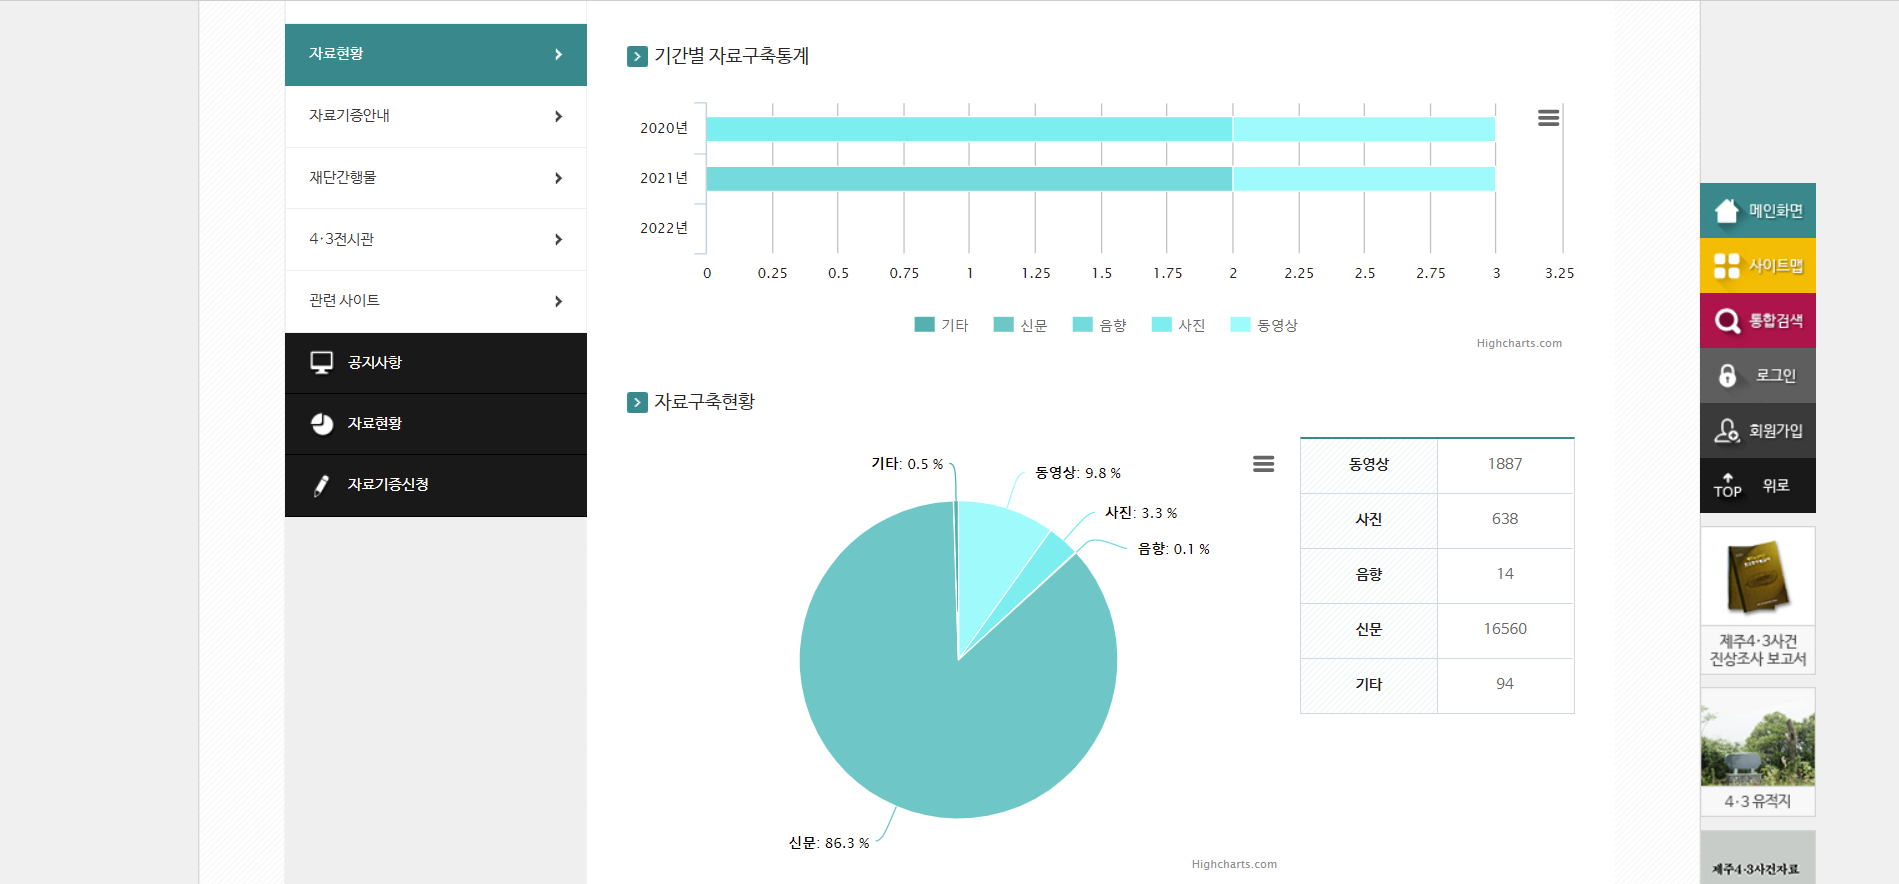Open the 제주4·3사건 진상조사 보고서 thumbnail
Screen dimensions: 1899x884
click(1757, 600)
